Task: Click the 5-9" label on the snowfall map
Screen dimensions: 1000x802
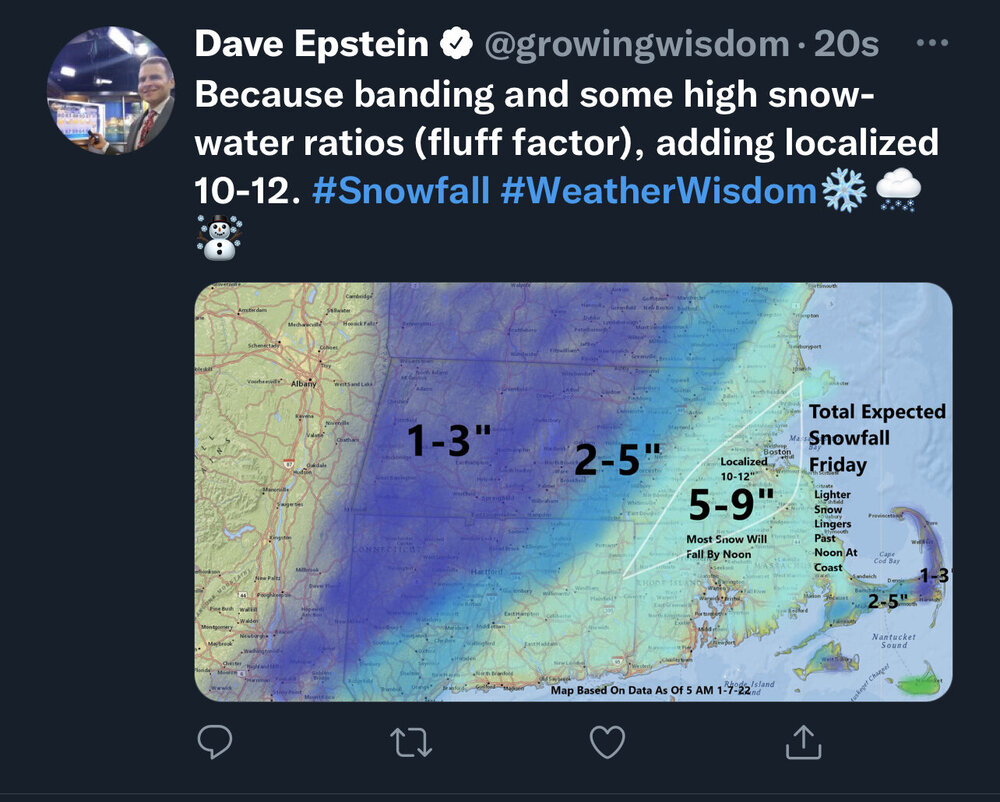Action: pyautogui.click(x=732, y=504)
